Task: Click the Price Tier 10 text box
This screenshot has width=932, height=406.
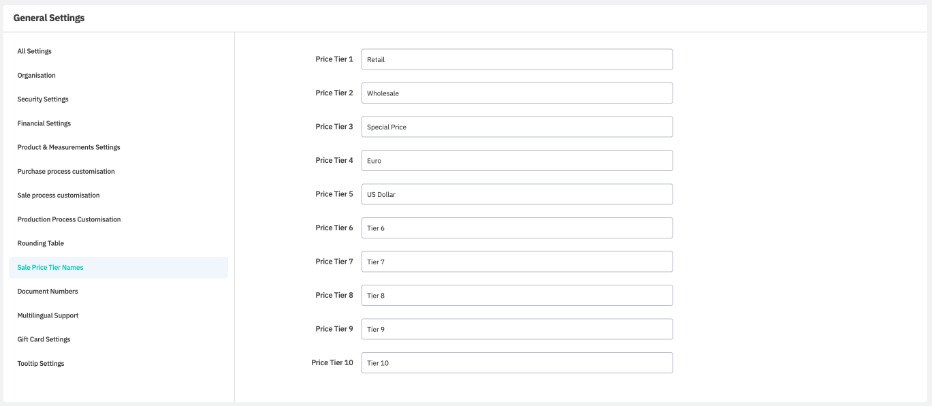Action: pos(516,362)
